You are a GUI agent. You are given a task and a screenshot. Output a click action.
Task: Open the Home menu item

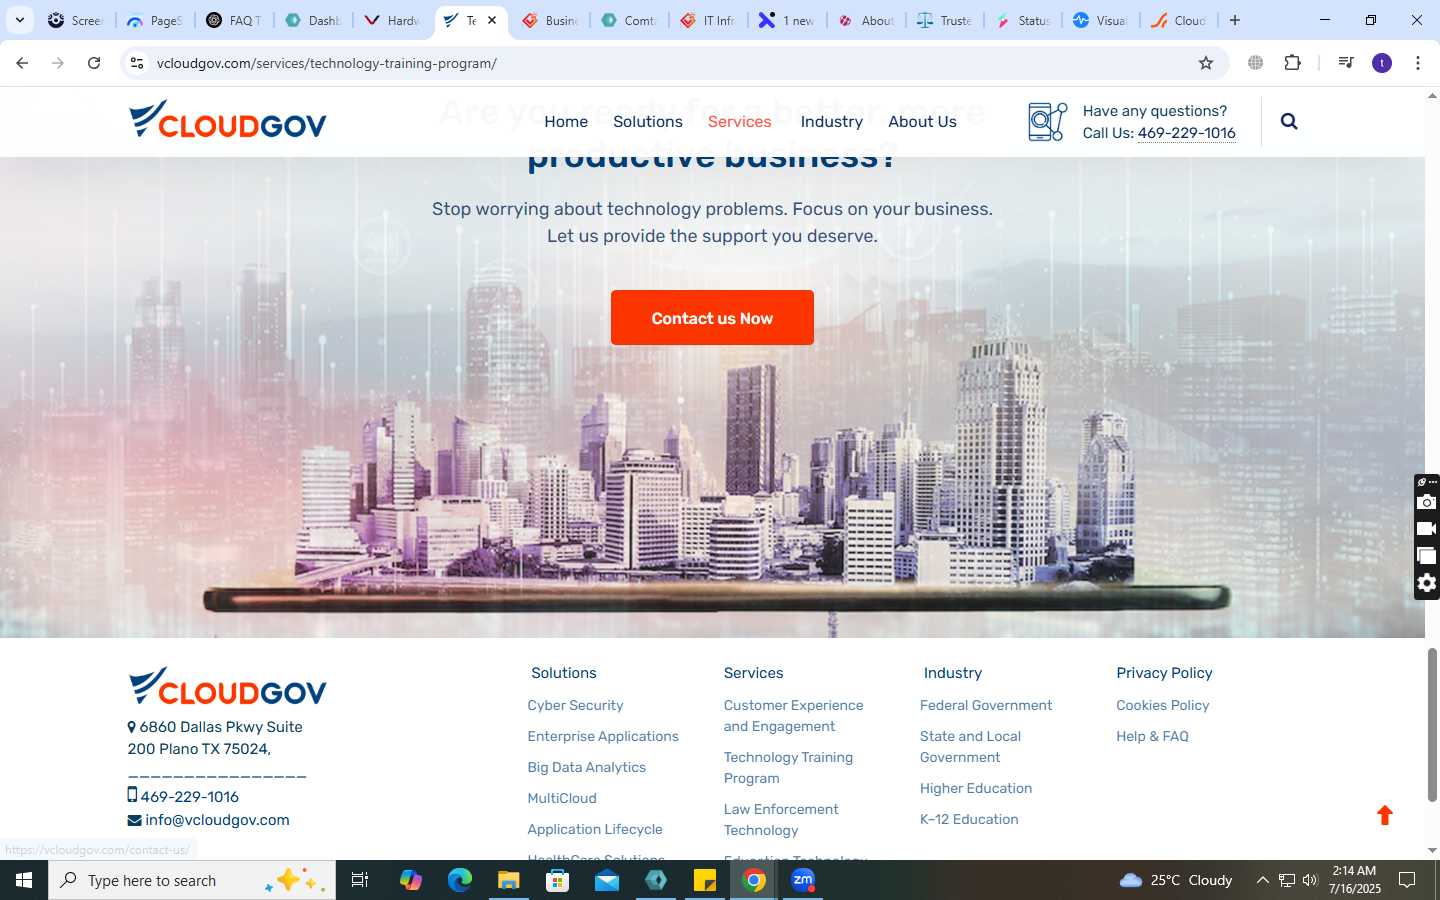click(x=566, y=121)
